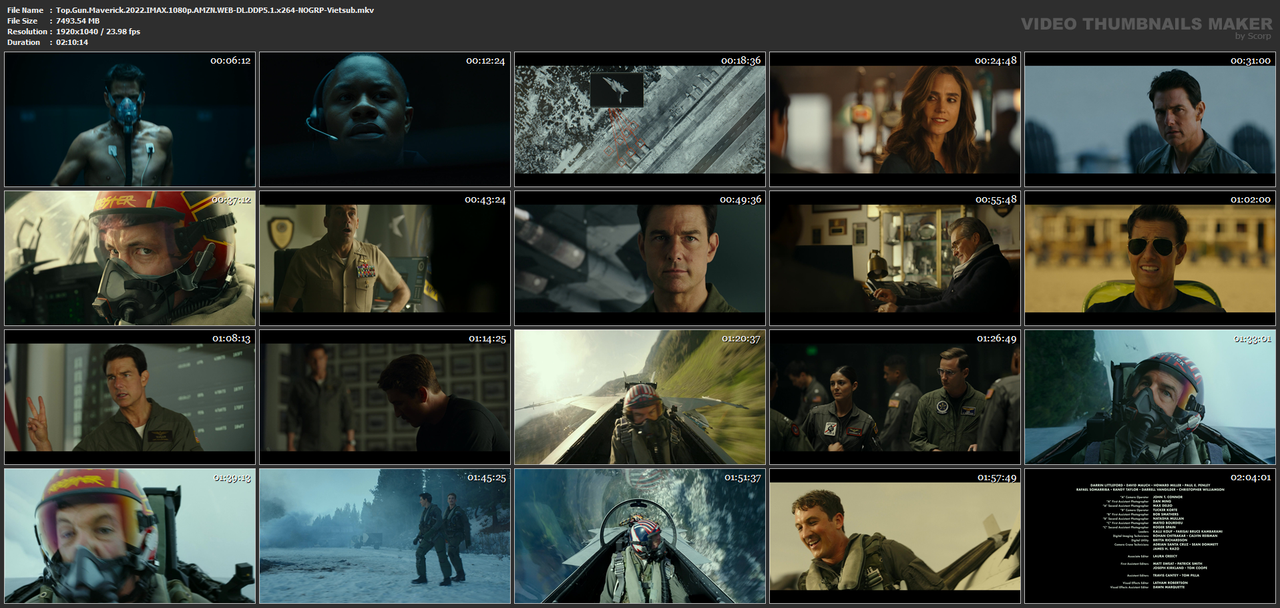
Task: Select the 01:26:49 pilots group thumbnail
Action: [895, 398]
